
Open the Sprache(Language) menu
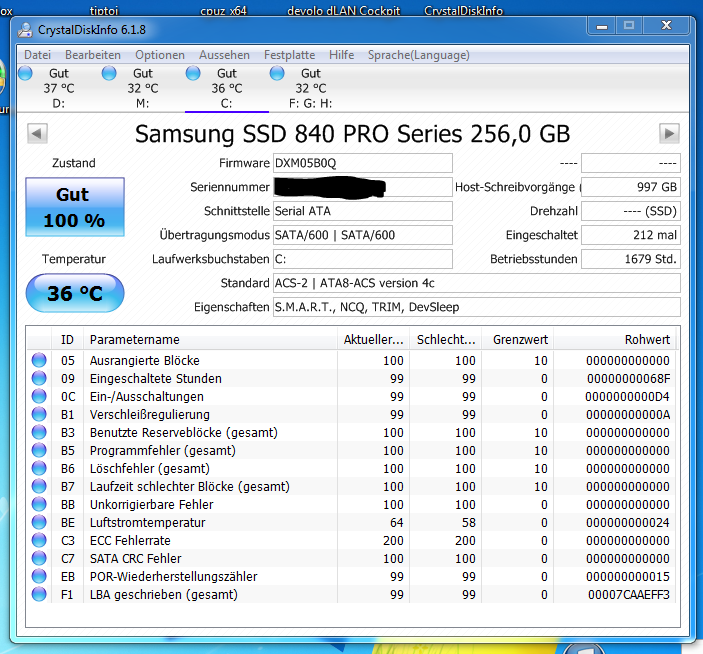click(x=419, y=55)
